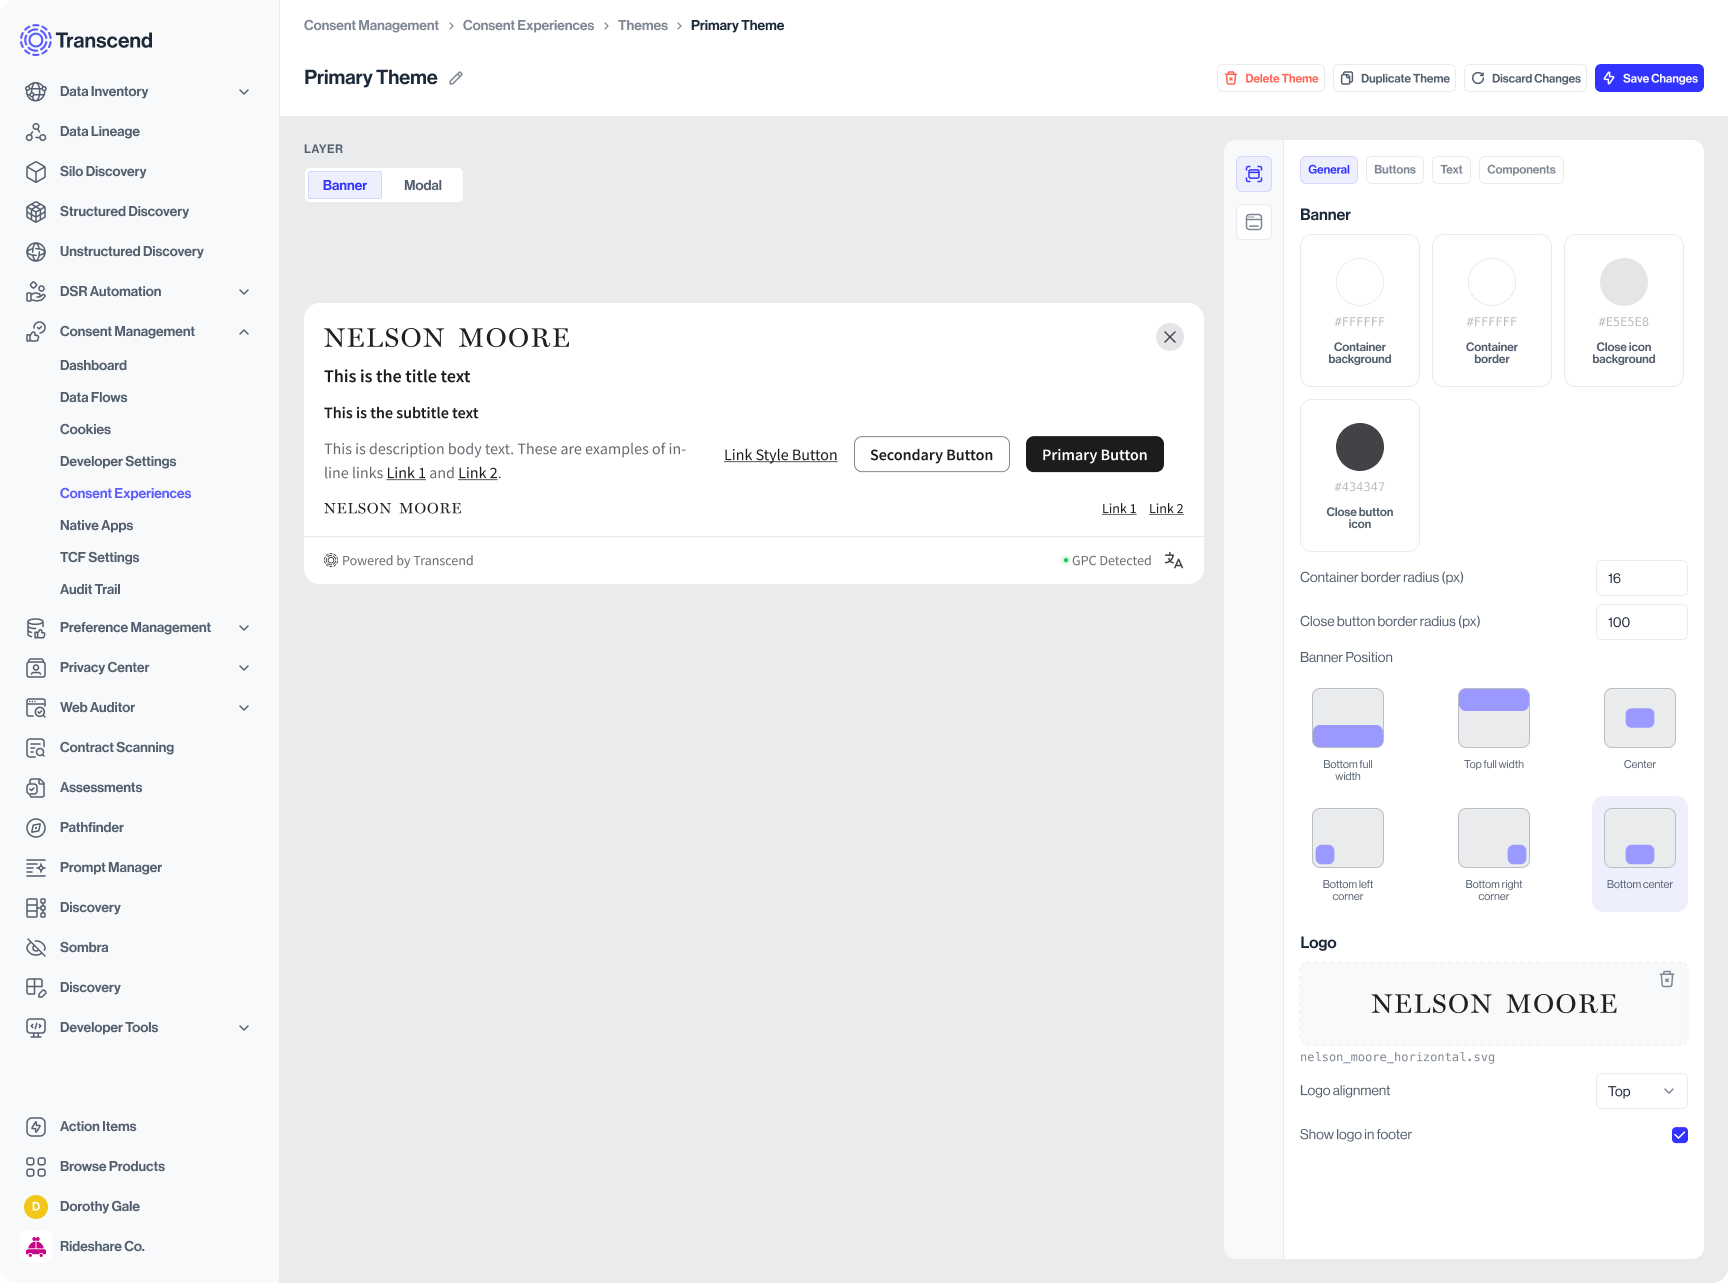This screenshot has height=1283, width=1728.
Task: Expand Developer Tools chevron
Action: (244, 1028)
